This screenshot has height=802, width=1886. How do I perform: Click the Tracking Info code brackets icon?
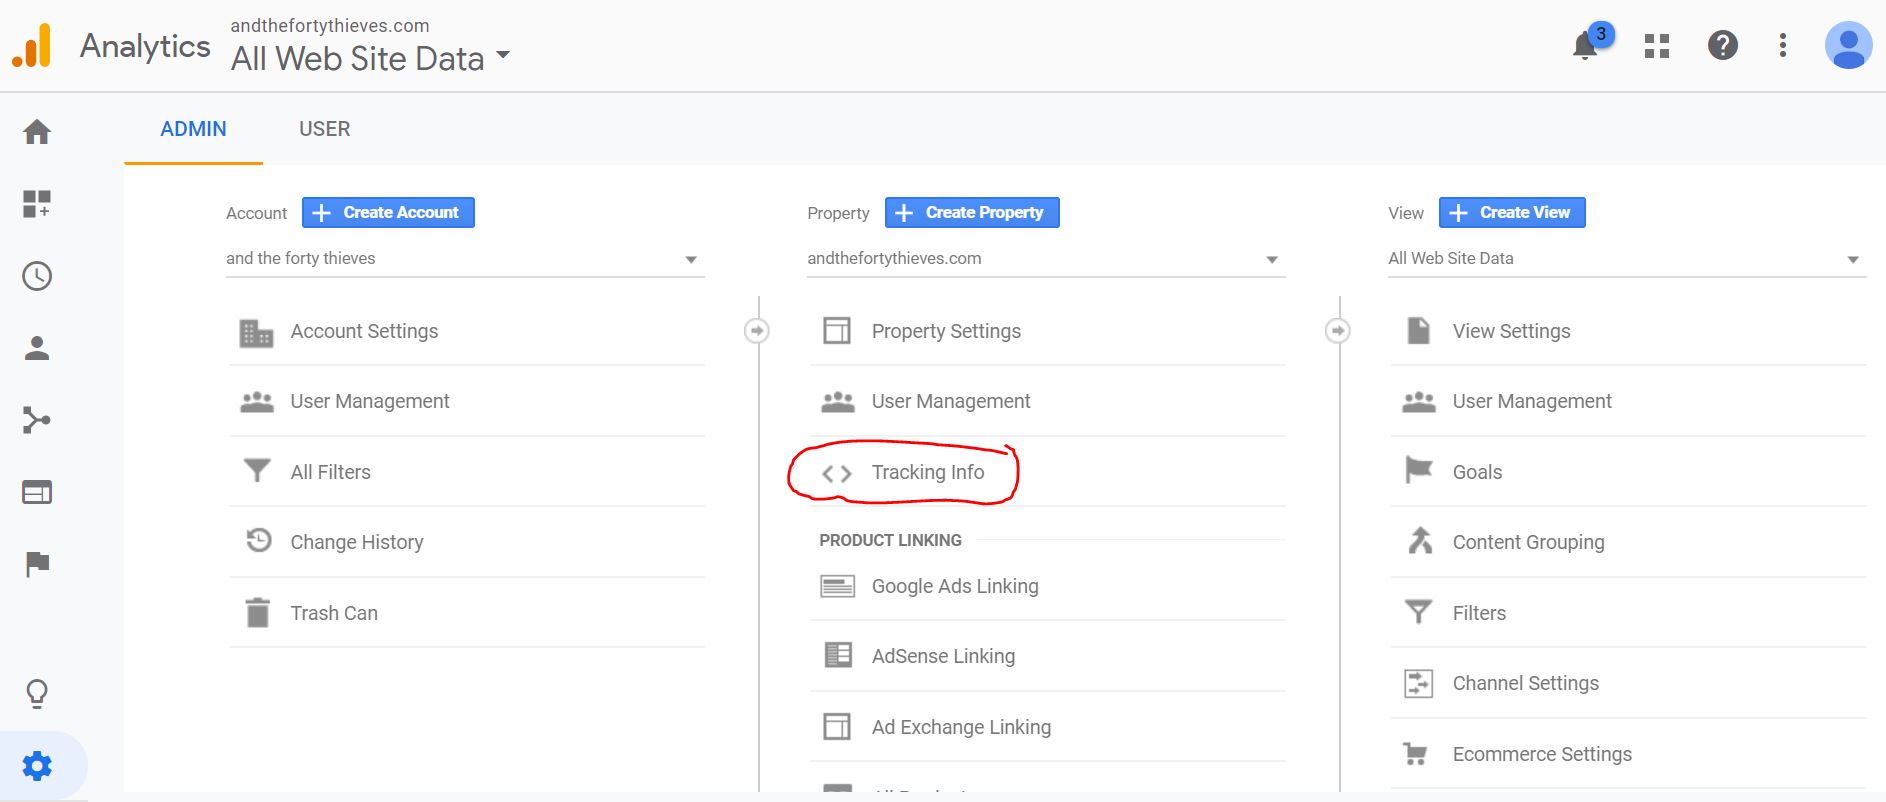pos(837,473)
